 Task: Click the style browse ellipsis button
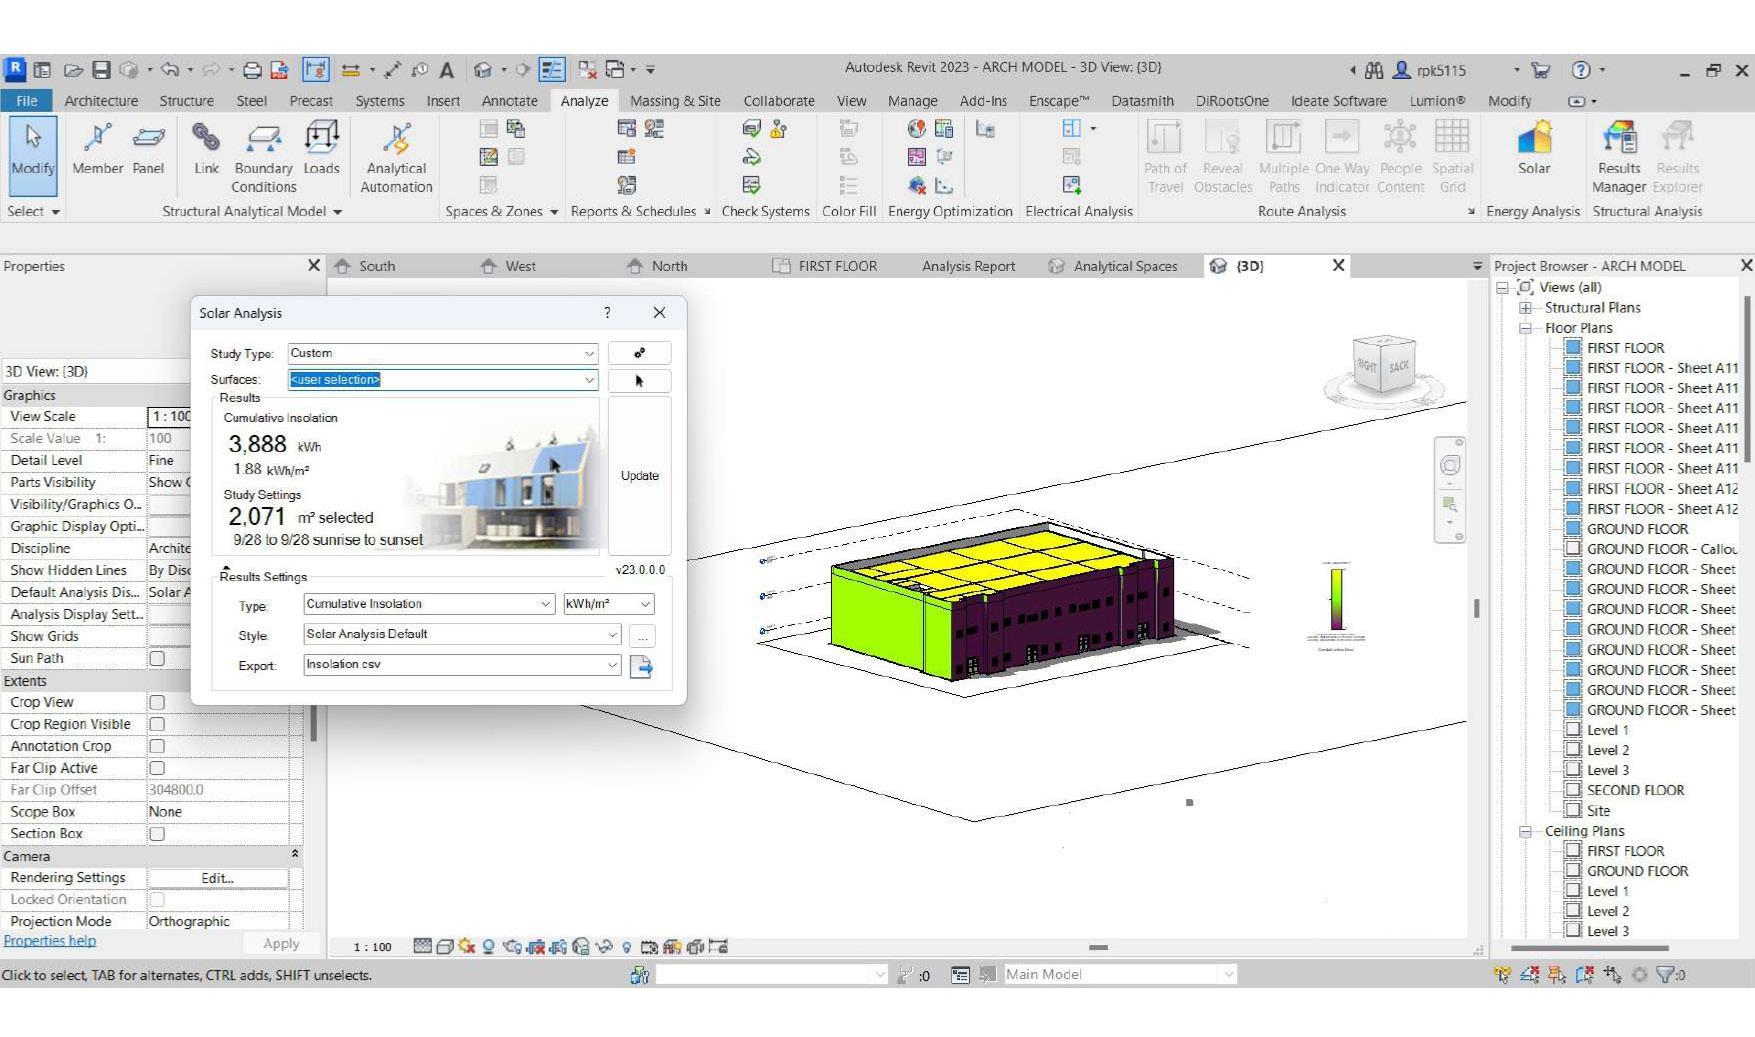click(643, 636)
